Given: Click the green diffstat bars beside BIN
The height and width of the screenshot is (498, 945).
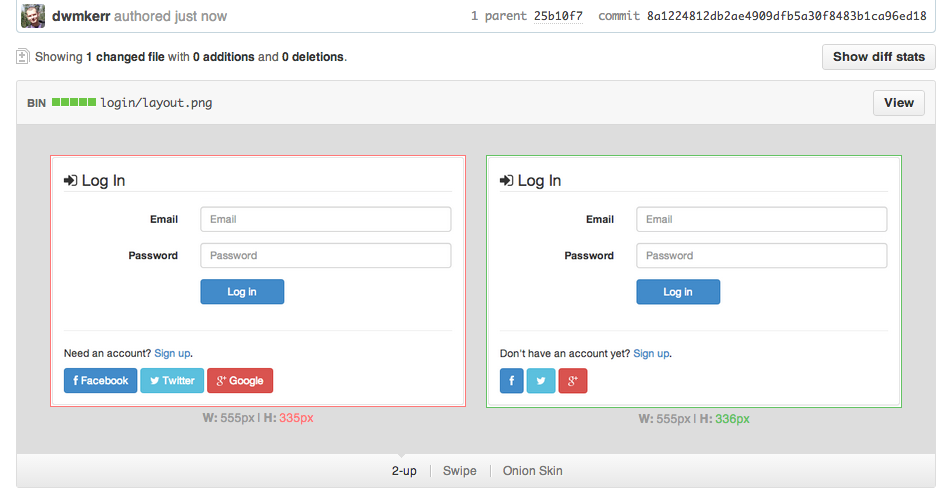Looking at the screenshot, I should (x=74, y=102).
